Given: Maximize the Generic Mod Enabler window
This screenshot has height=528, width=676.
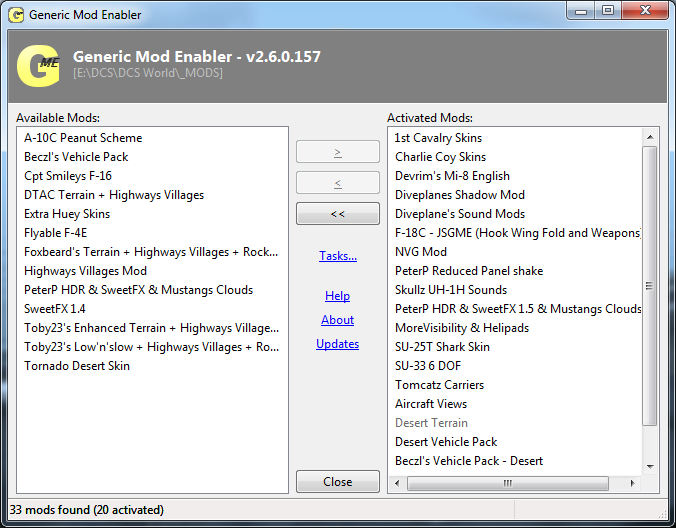Looking at the screenshot, I should pyautogui.click(x=608, y=11).
